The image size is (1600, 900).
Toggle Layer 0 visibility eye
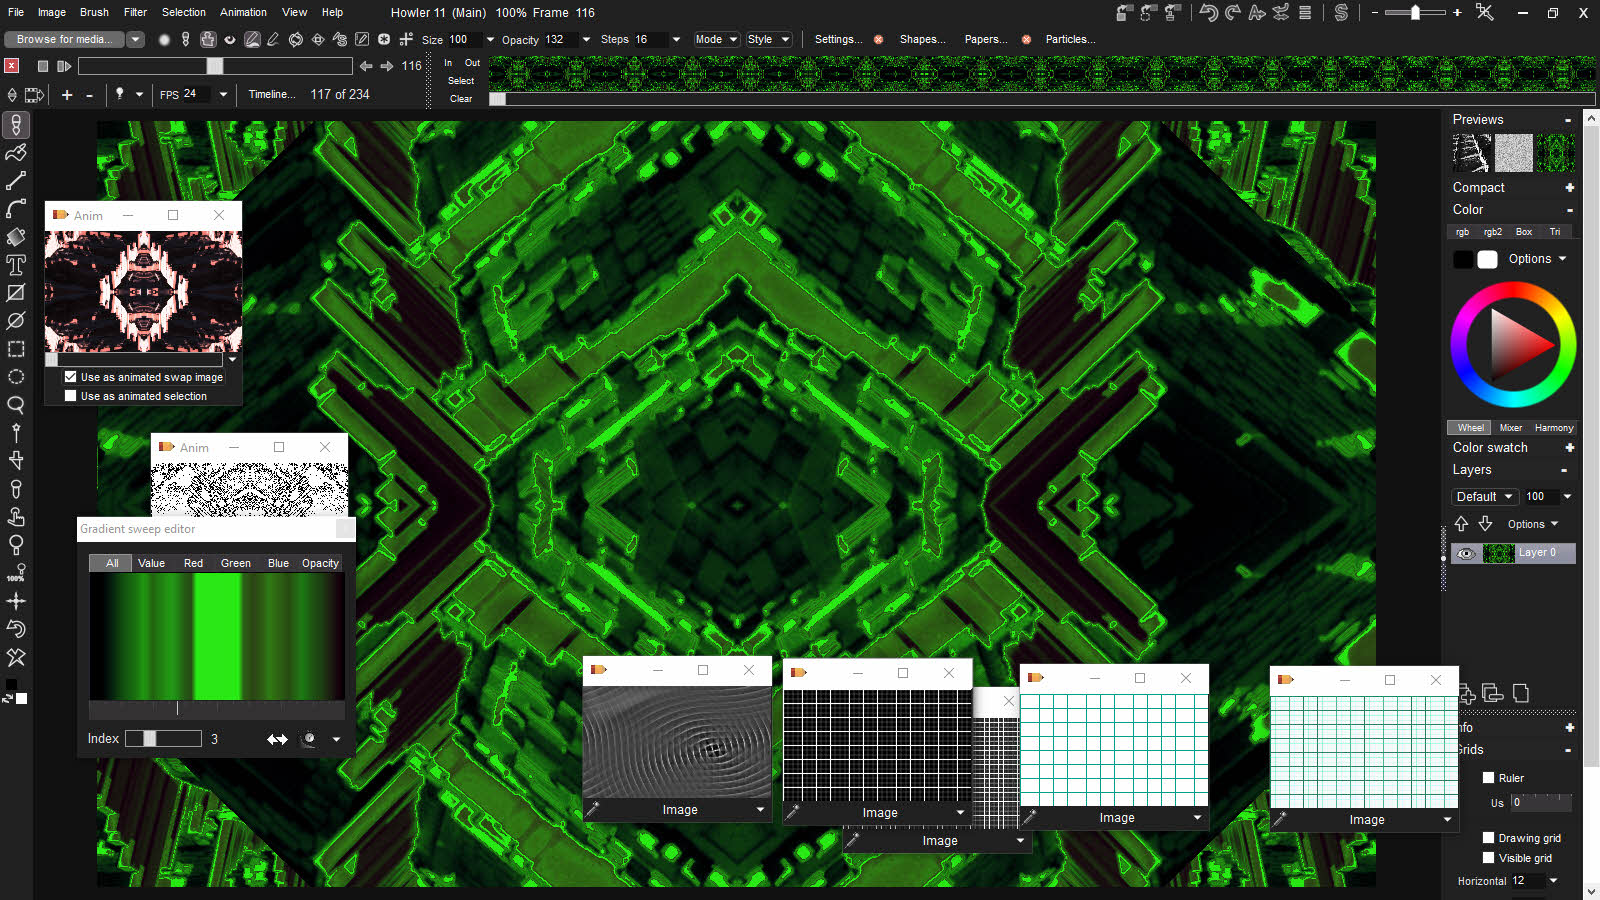[x=1466, y=553]
